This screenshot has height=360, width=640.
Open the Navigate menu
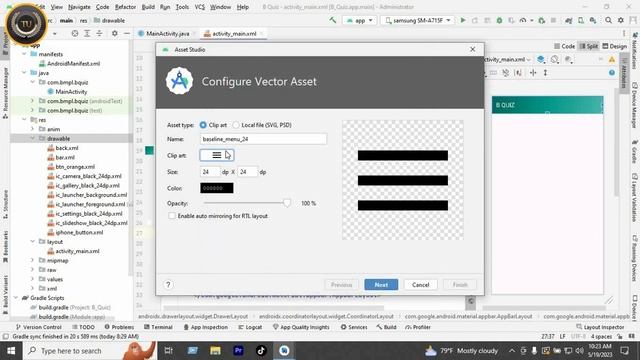click(x=79, y=7)
